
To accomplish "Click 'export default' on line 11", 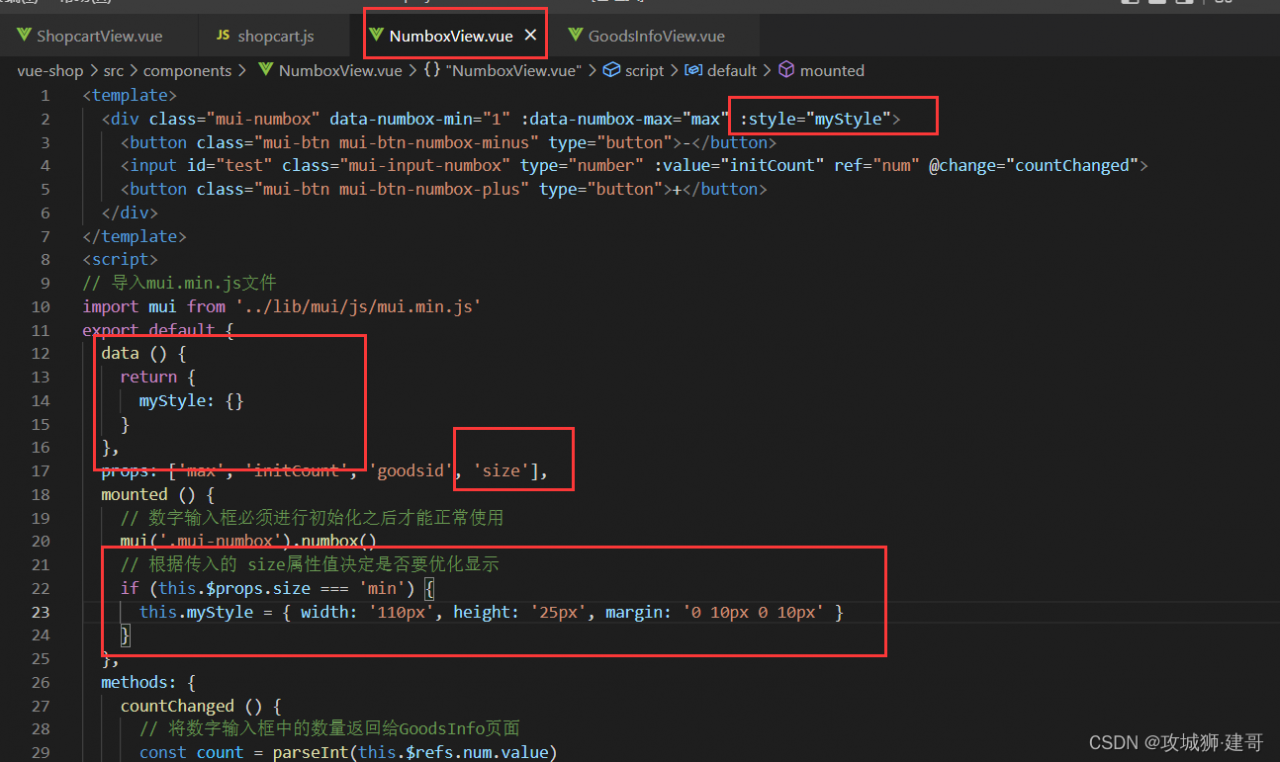I will click(148, 330).
